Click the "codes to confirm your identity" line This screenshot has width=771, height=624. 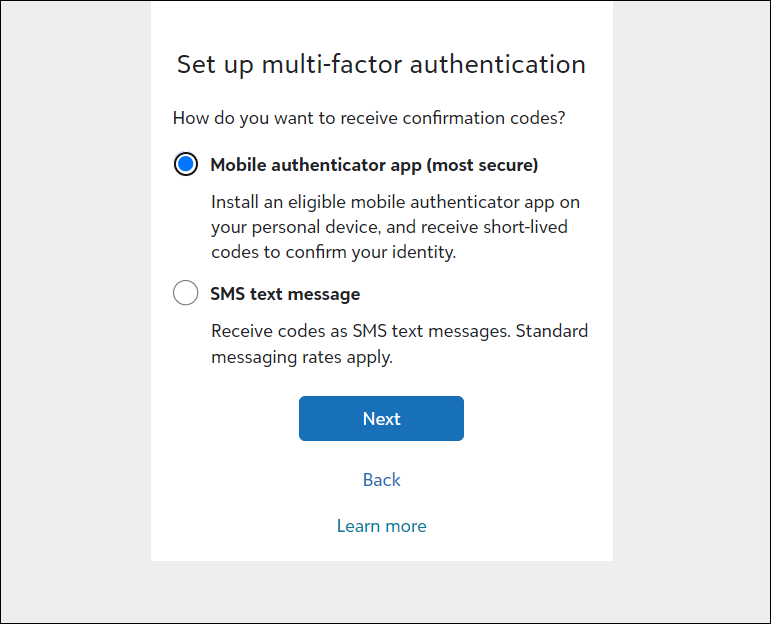333,252
